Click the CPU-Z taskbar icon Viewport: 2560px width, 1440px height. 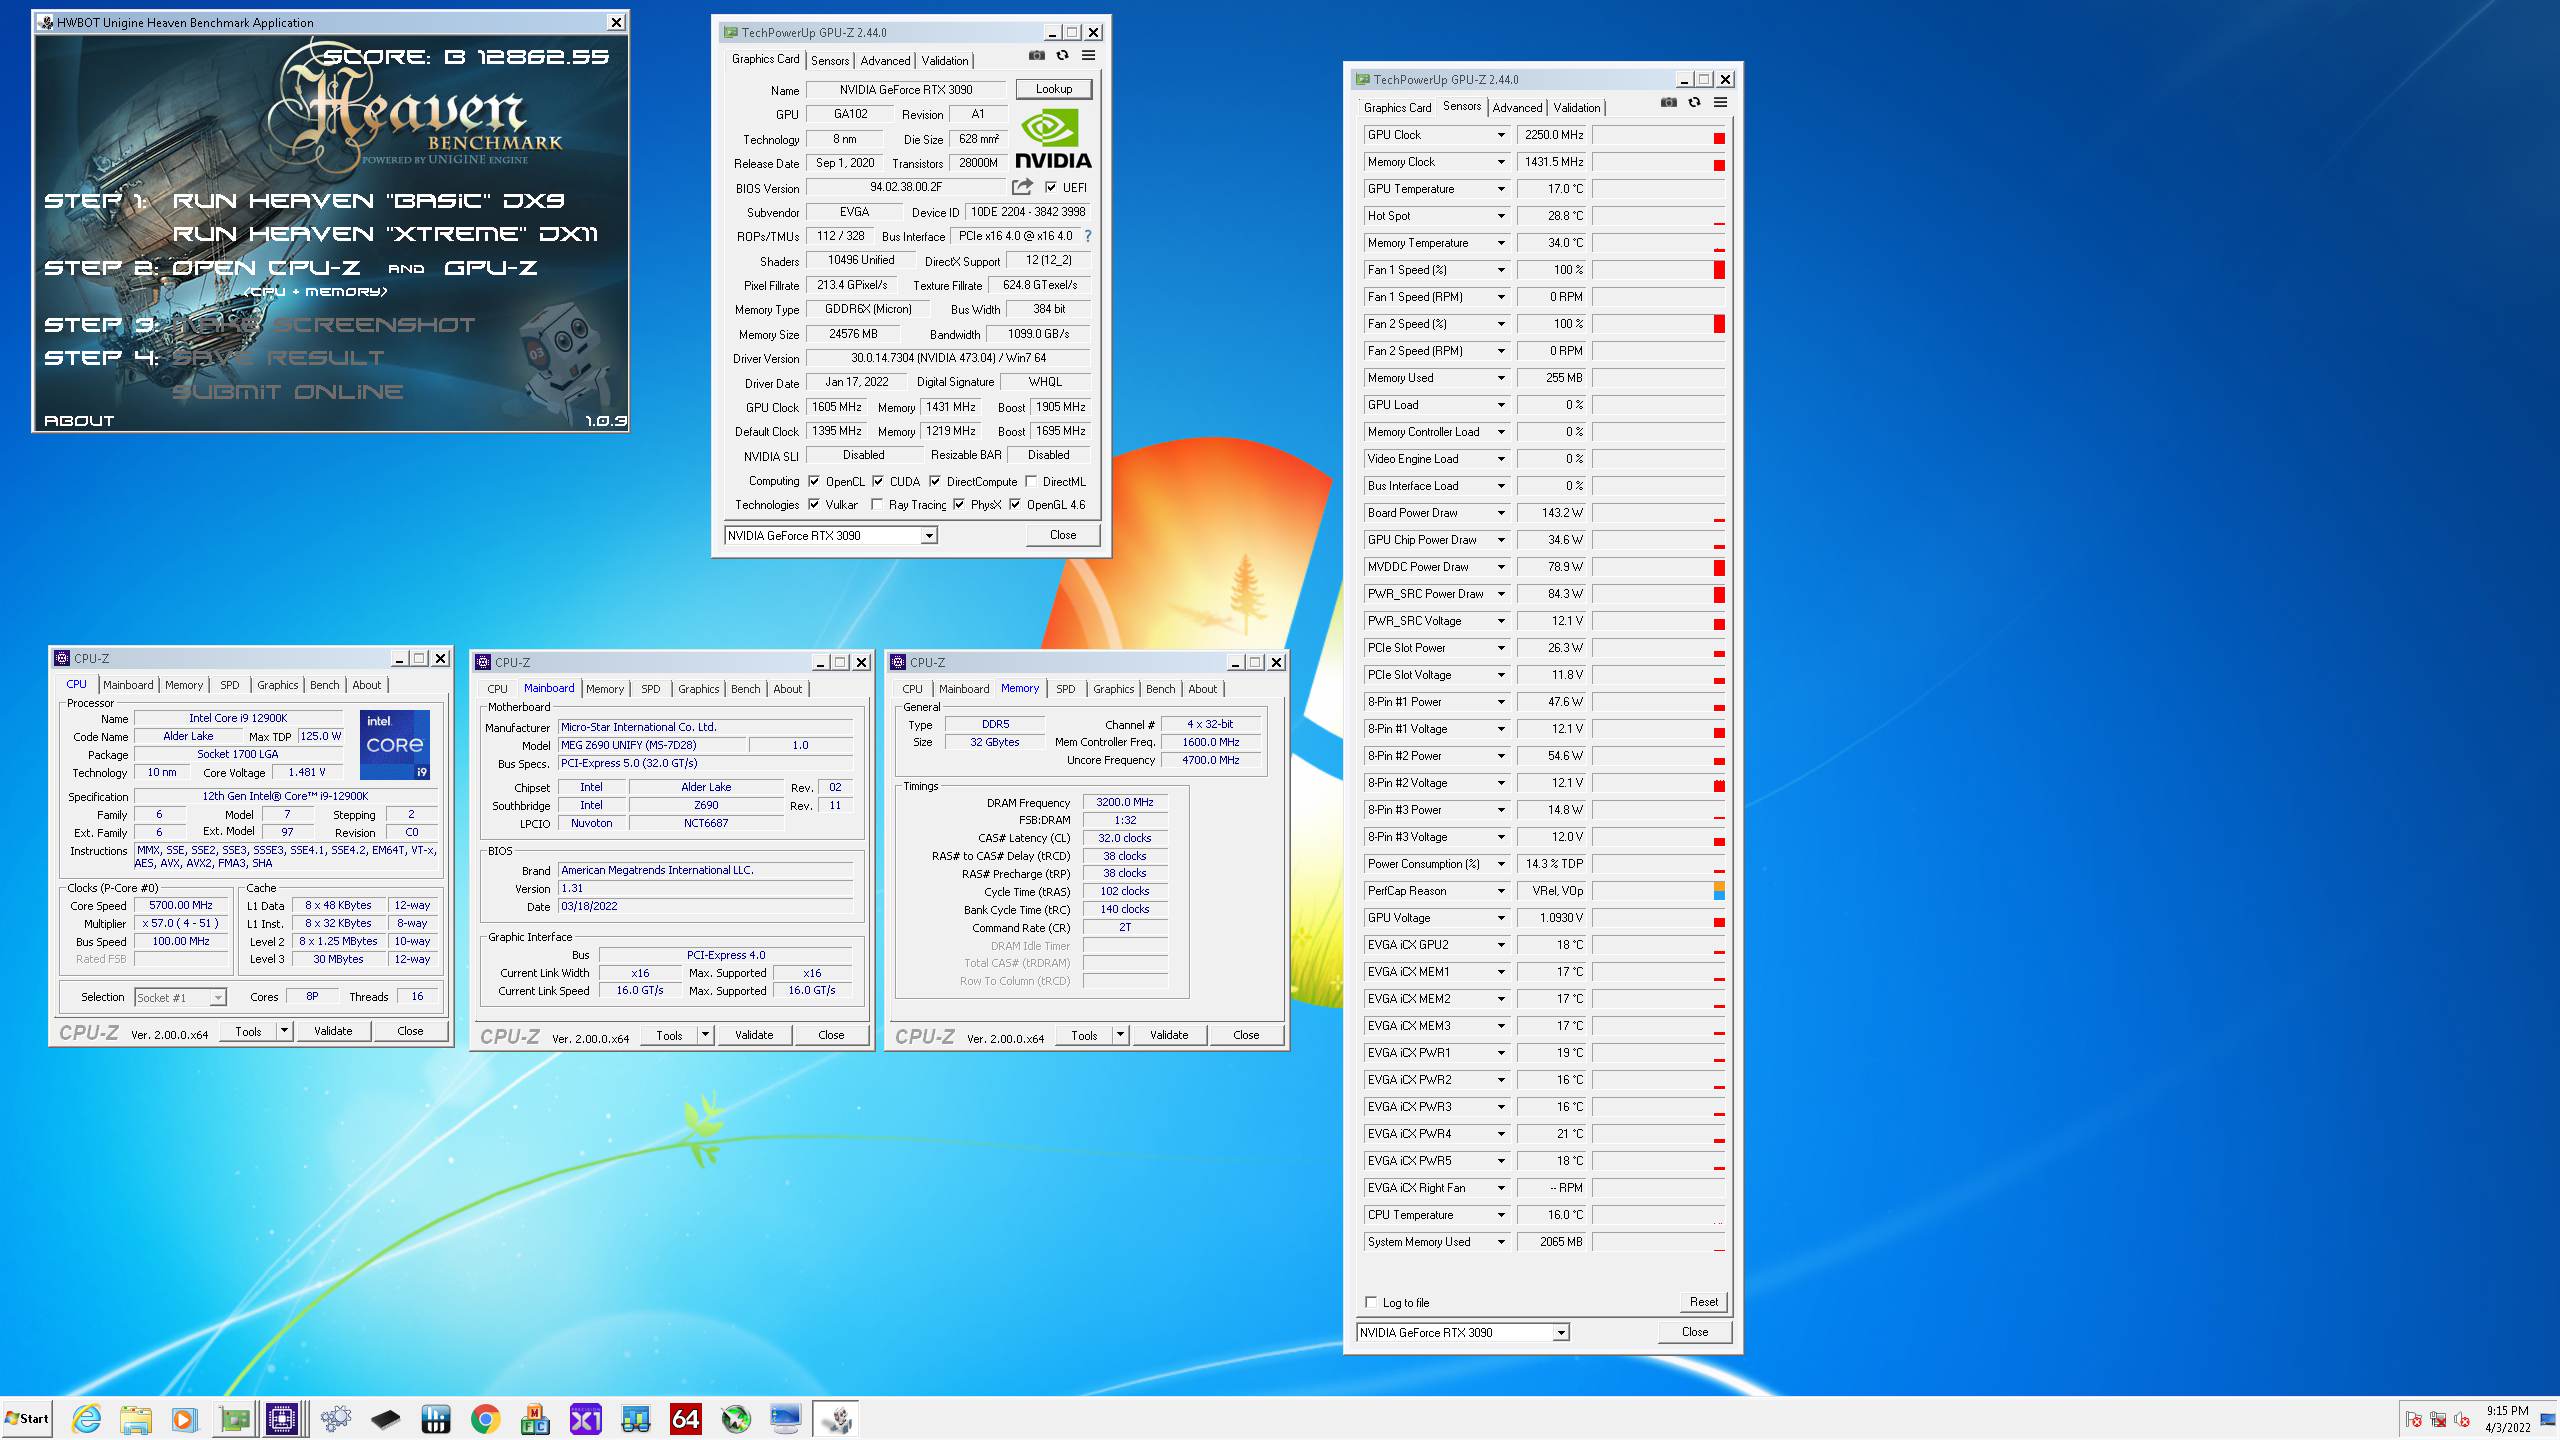point(283,1419)
